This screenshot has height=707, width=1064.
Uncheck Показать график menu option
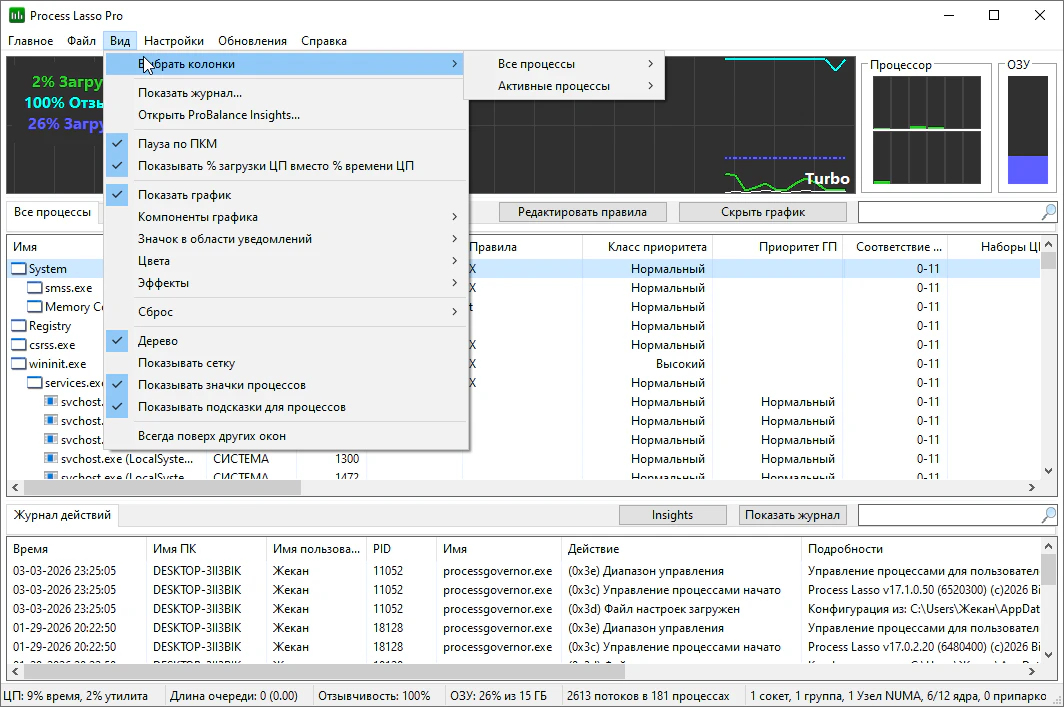click(184, 195)
